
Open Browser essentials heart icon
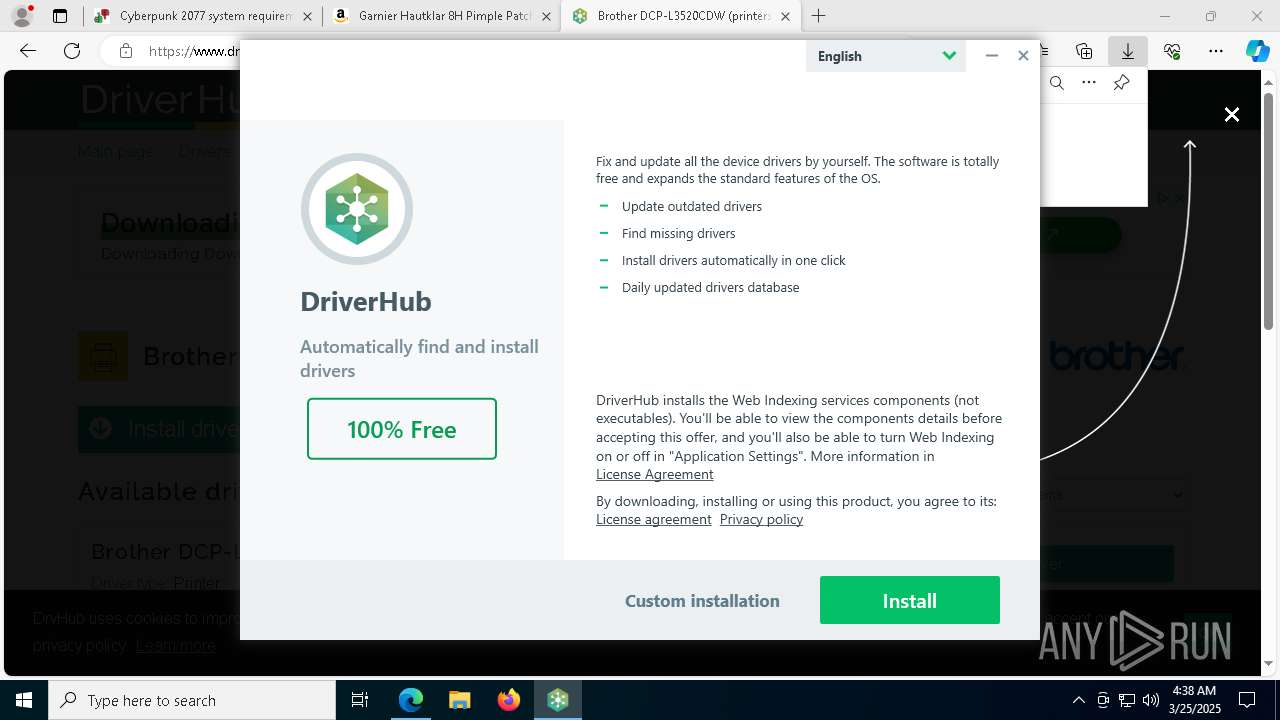pyautogui.click(x=1172, y=51)
